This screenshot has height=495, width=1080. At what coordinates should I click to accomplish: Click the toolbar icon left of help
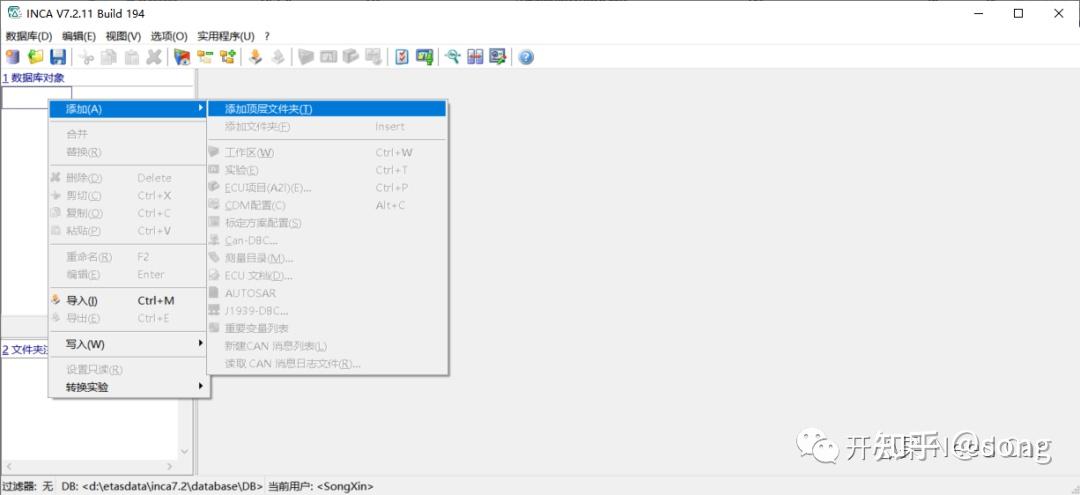(497, 57)
